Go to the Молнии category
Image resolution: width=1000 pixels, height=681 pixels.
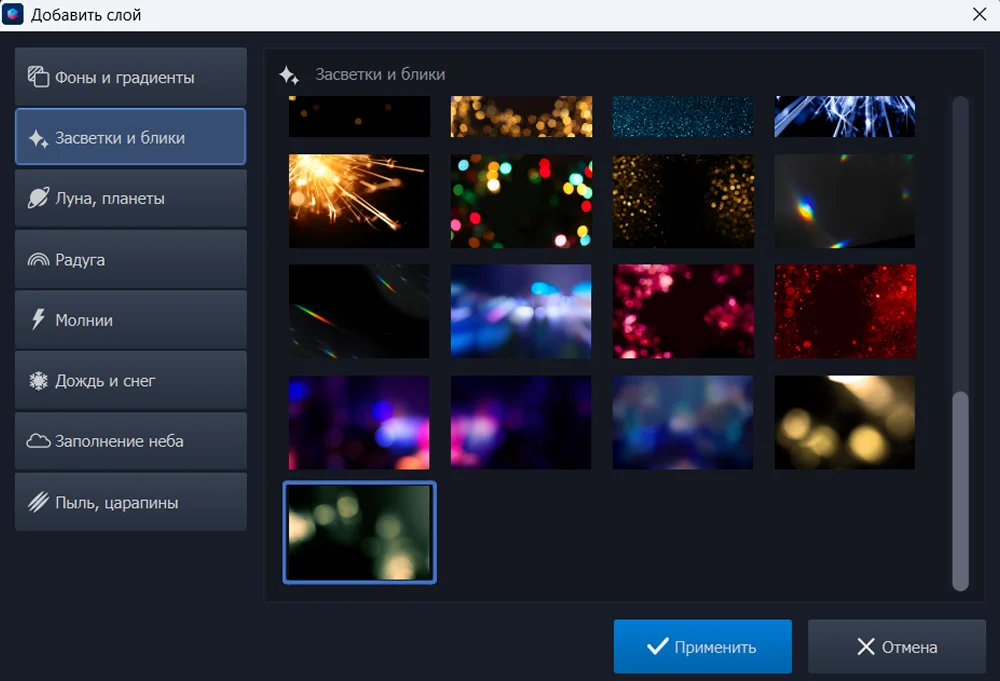(131, 319)
